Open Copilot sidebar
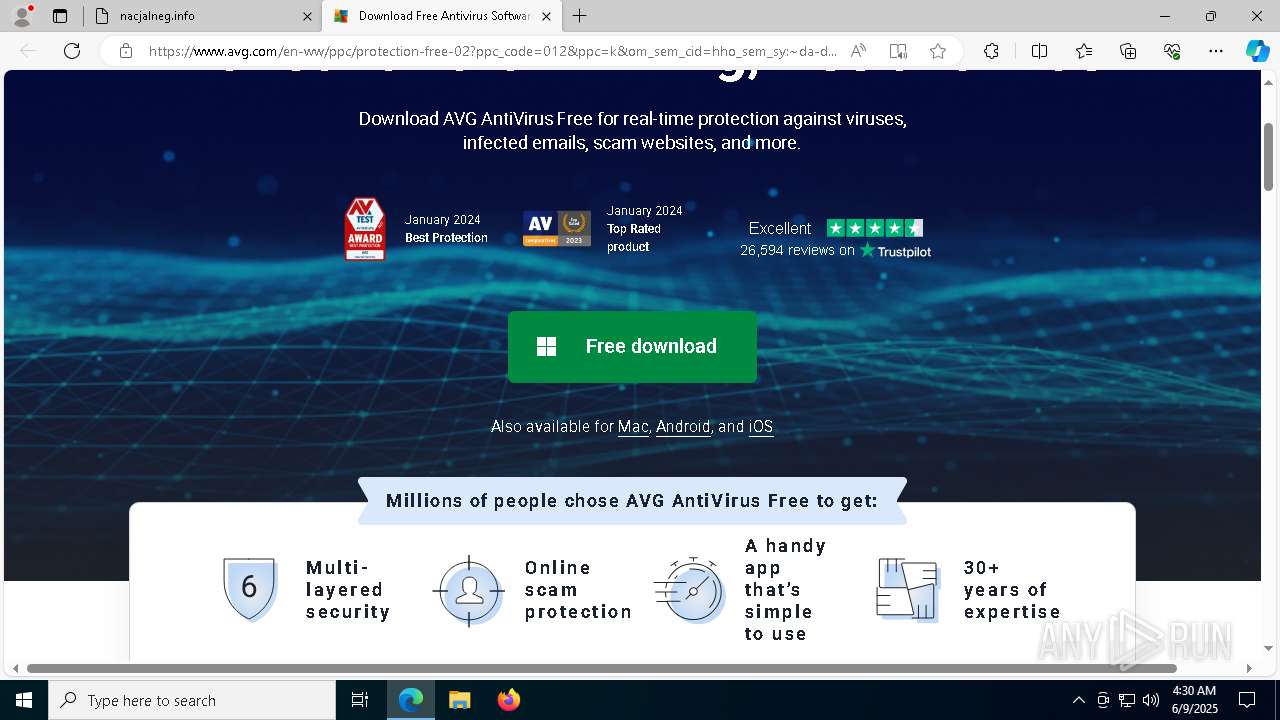1280x720 pixels. (1257, 51)
